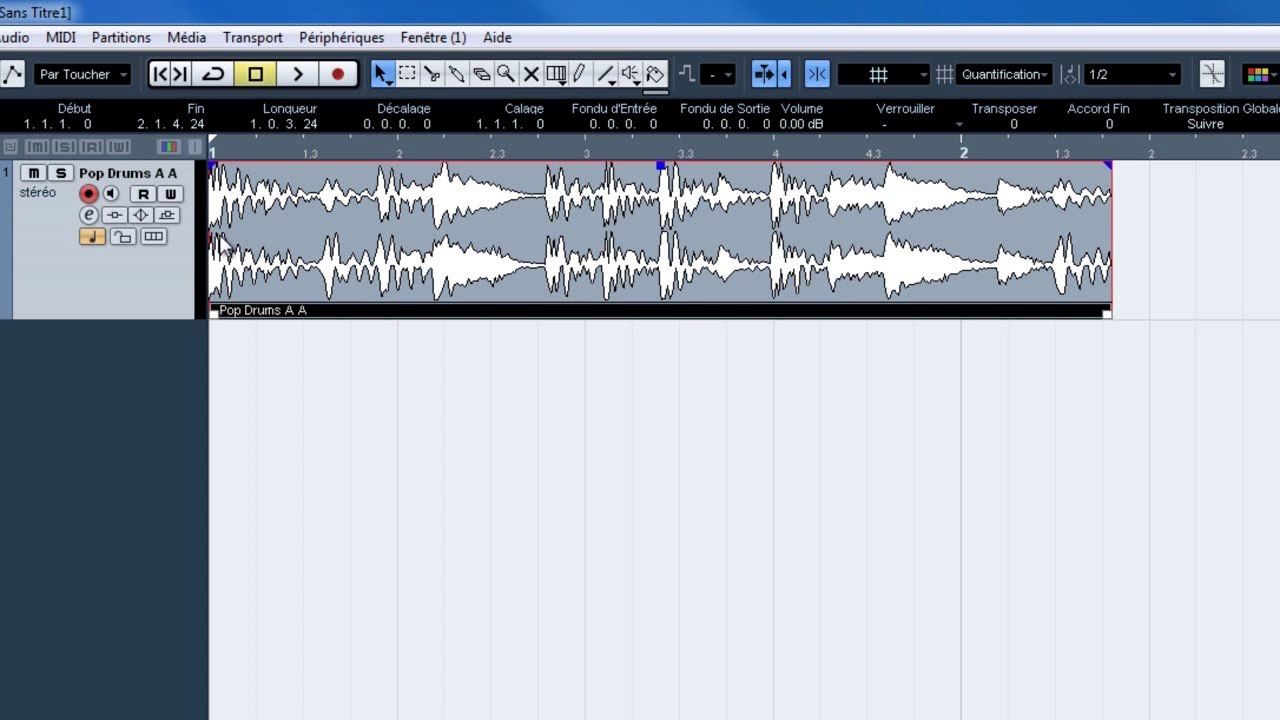Open the Quantification snap dropdown
1280x720 pixels.
tap(1004, 74)
